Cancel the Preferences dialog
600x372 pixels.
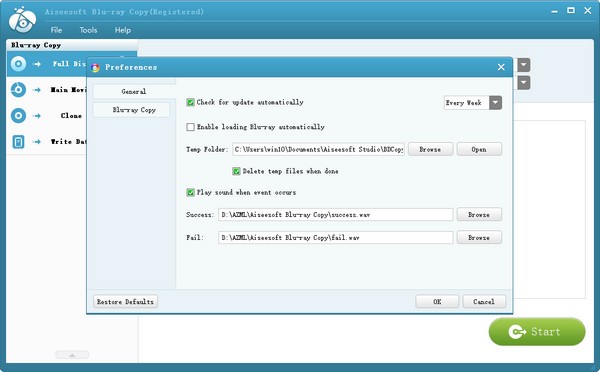click(x=484, y=302)
